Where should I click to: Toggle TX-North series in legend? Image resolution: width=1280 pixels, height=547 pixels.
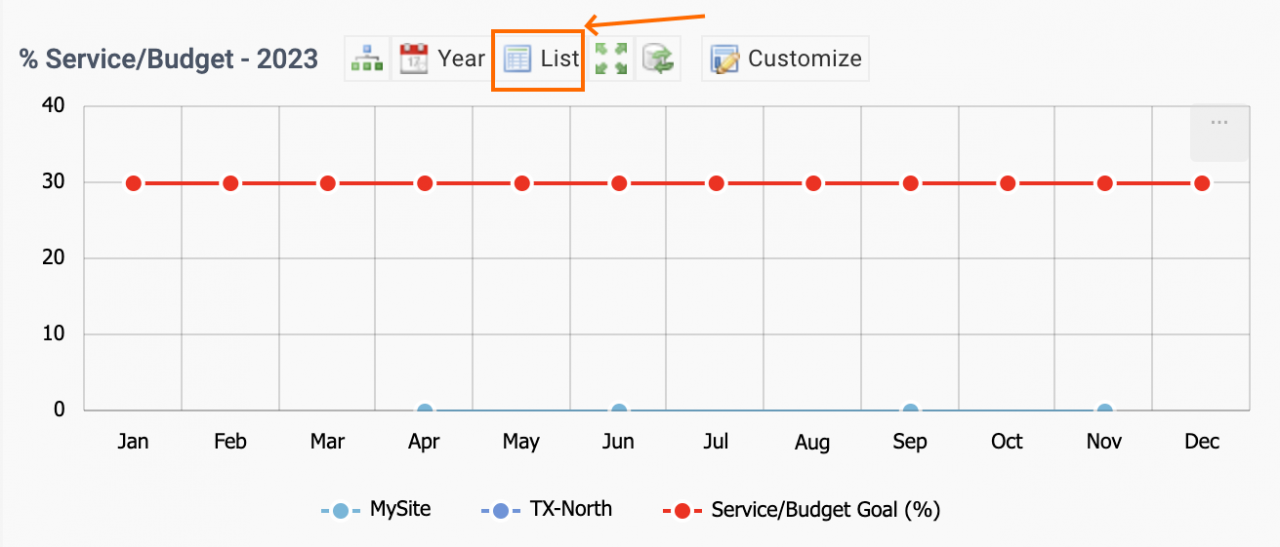[546, 510]
